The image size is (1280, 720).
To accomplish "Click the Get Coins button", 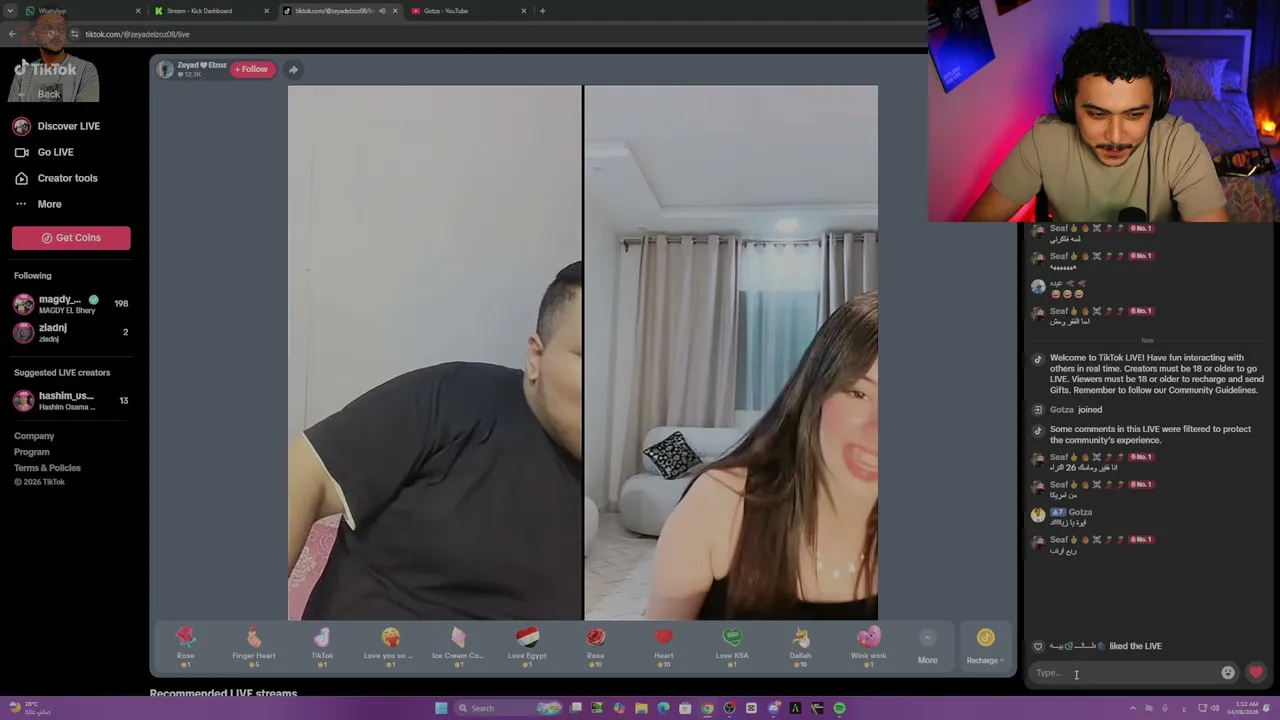I will [x=71, y=238].
